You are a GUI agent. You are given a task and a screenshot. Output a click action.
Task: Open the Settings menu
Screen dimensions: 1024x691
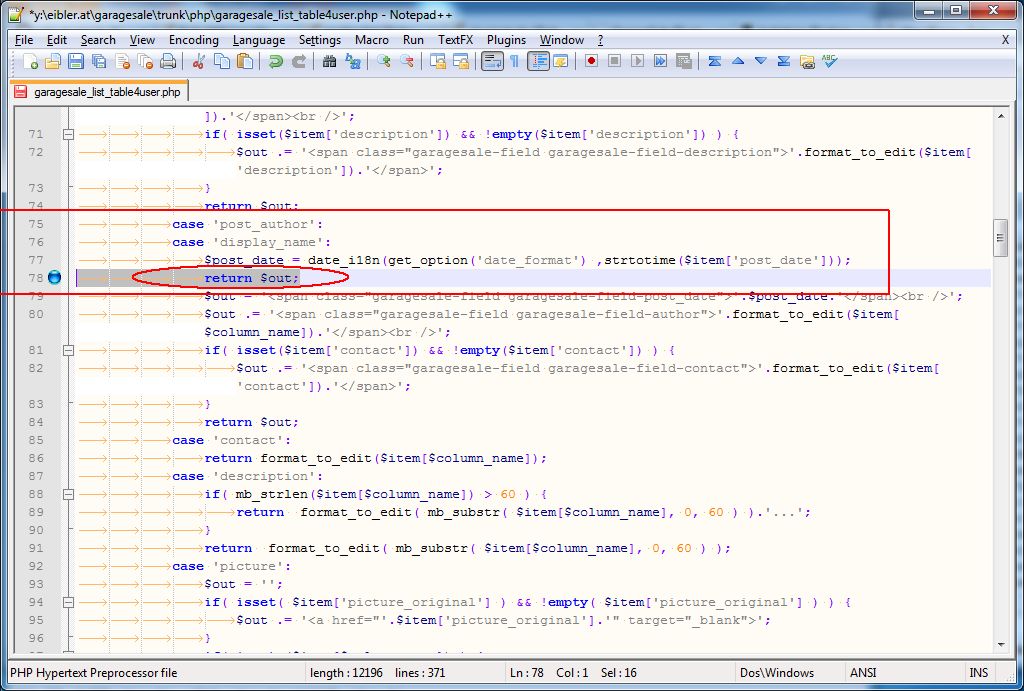319,40
